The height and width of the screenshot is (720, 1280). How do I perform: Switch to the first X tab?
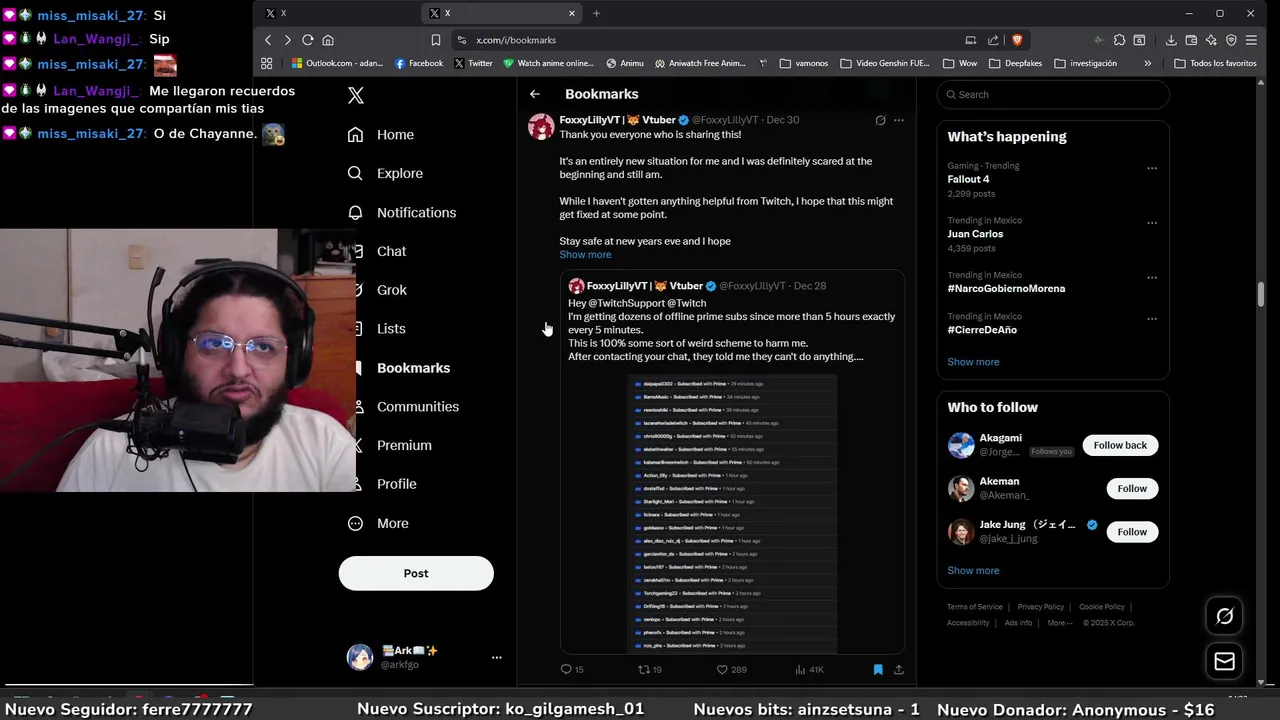[337, 13]
